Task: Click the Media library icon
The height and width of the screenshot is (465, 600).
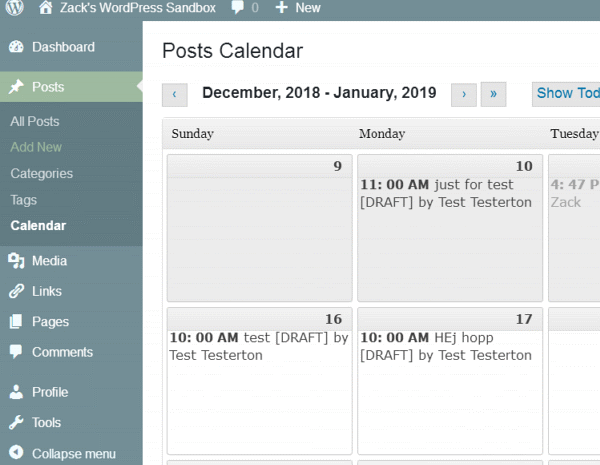Action: coord(16,261)
